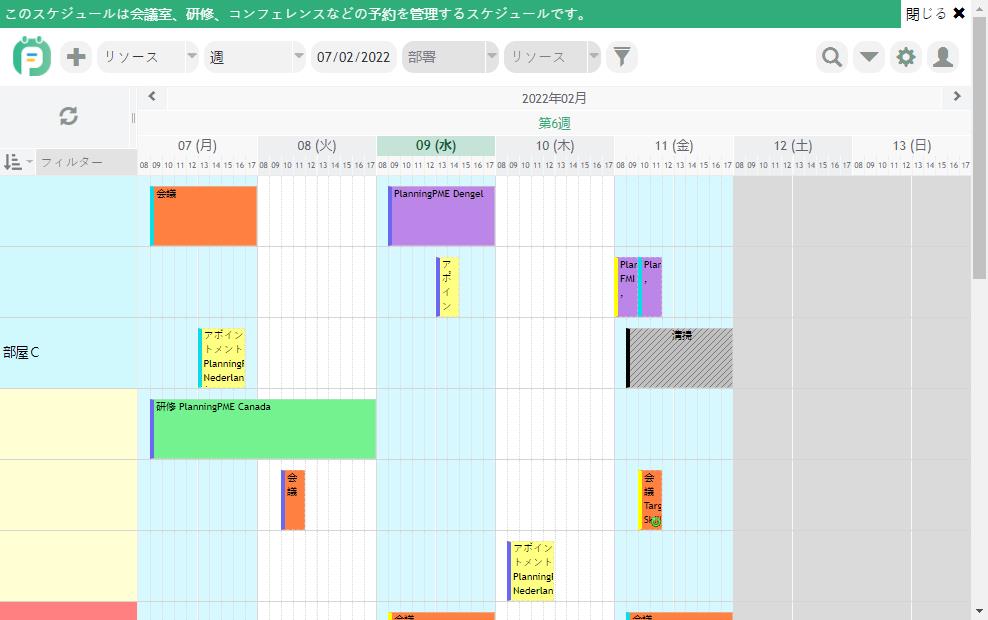Screen dimensions: 988x620
Task: Open the first purple event with yellow edge on Friday
Action: tap(626, 287)
